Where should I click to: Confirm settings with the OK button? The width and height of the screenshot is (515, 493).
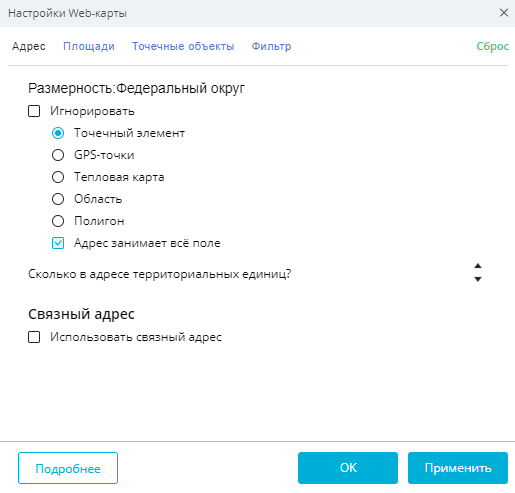[348, 468]
